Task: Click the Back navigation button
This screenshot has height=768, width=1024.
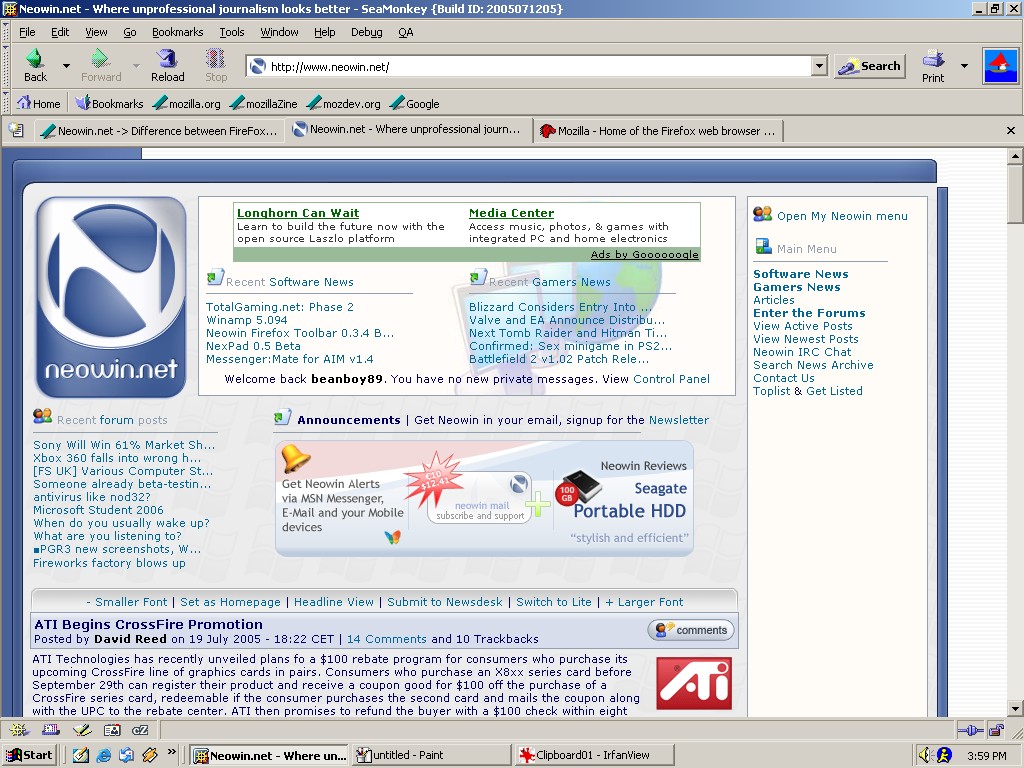Action: pos(35,65)
